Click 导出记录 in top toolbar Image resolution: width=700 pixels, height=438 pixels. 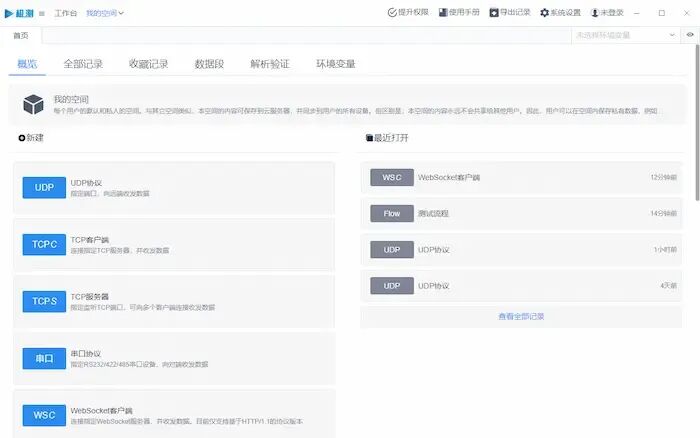(510, 13)
